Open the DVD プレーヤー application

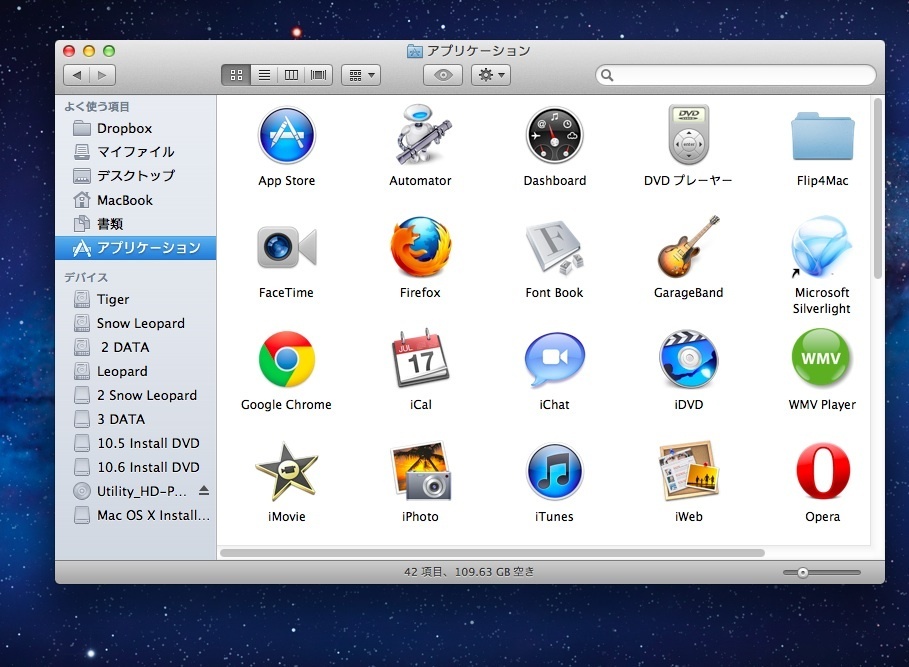pos(688,136)
